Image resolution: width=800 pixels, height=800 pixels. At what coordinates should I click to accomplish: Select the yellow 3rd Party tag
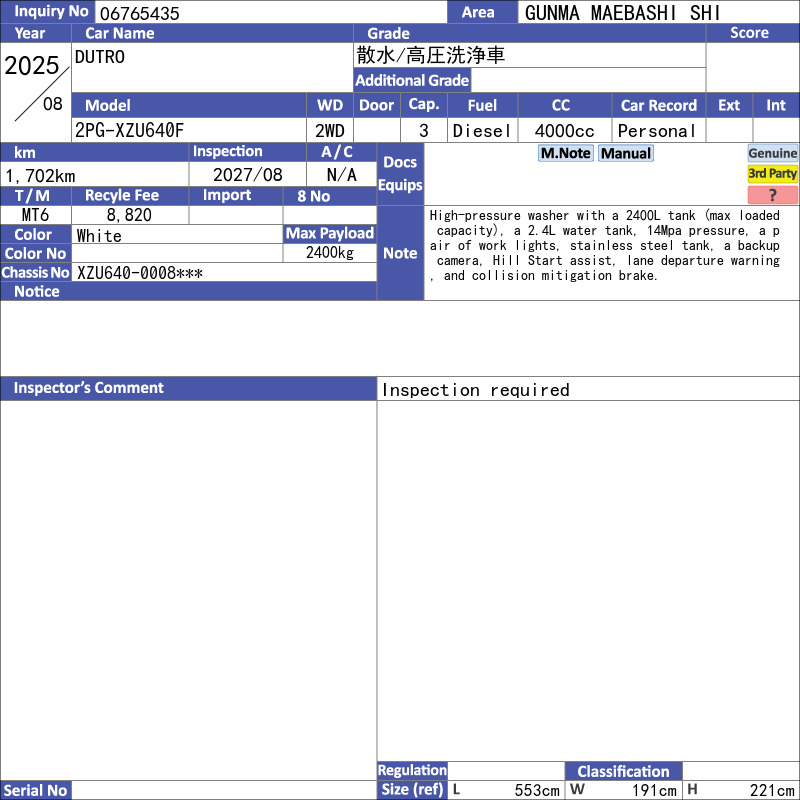click(772, 173)
